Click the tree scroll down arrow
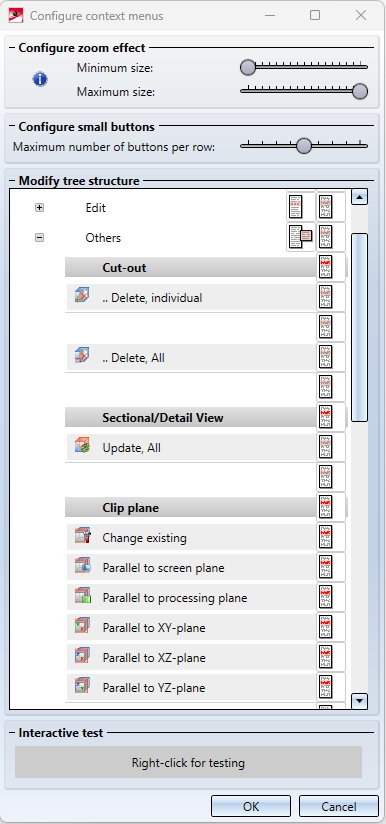The height and width of the screenshot is (824, 386). point(360,700)
